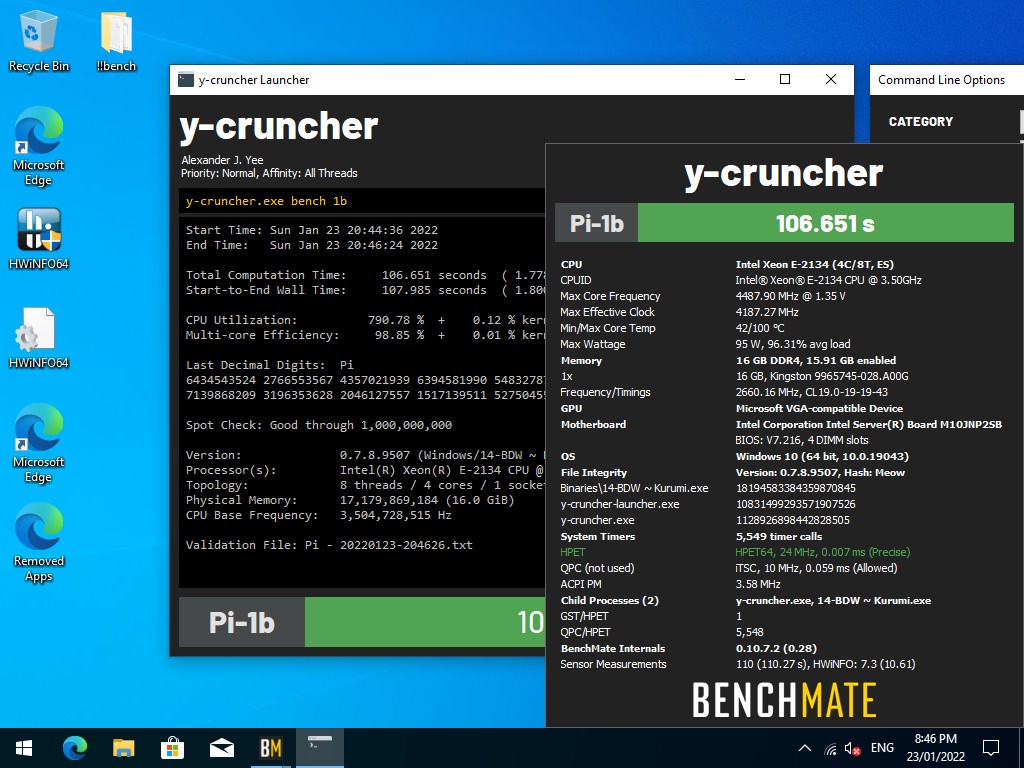Click the '95 W, 96.31% avg load' value
This screenshot has width=1024, height=768.
pyautogui.click(x=793, y=344)
